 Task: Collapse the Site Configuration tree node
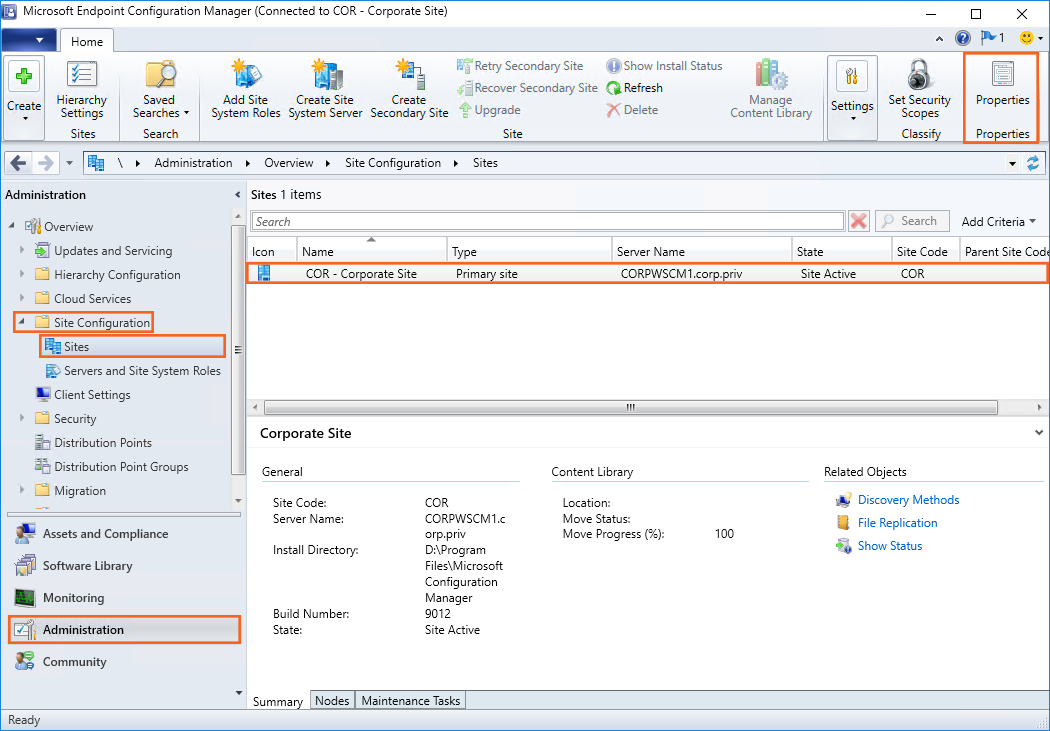(22, 323)
